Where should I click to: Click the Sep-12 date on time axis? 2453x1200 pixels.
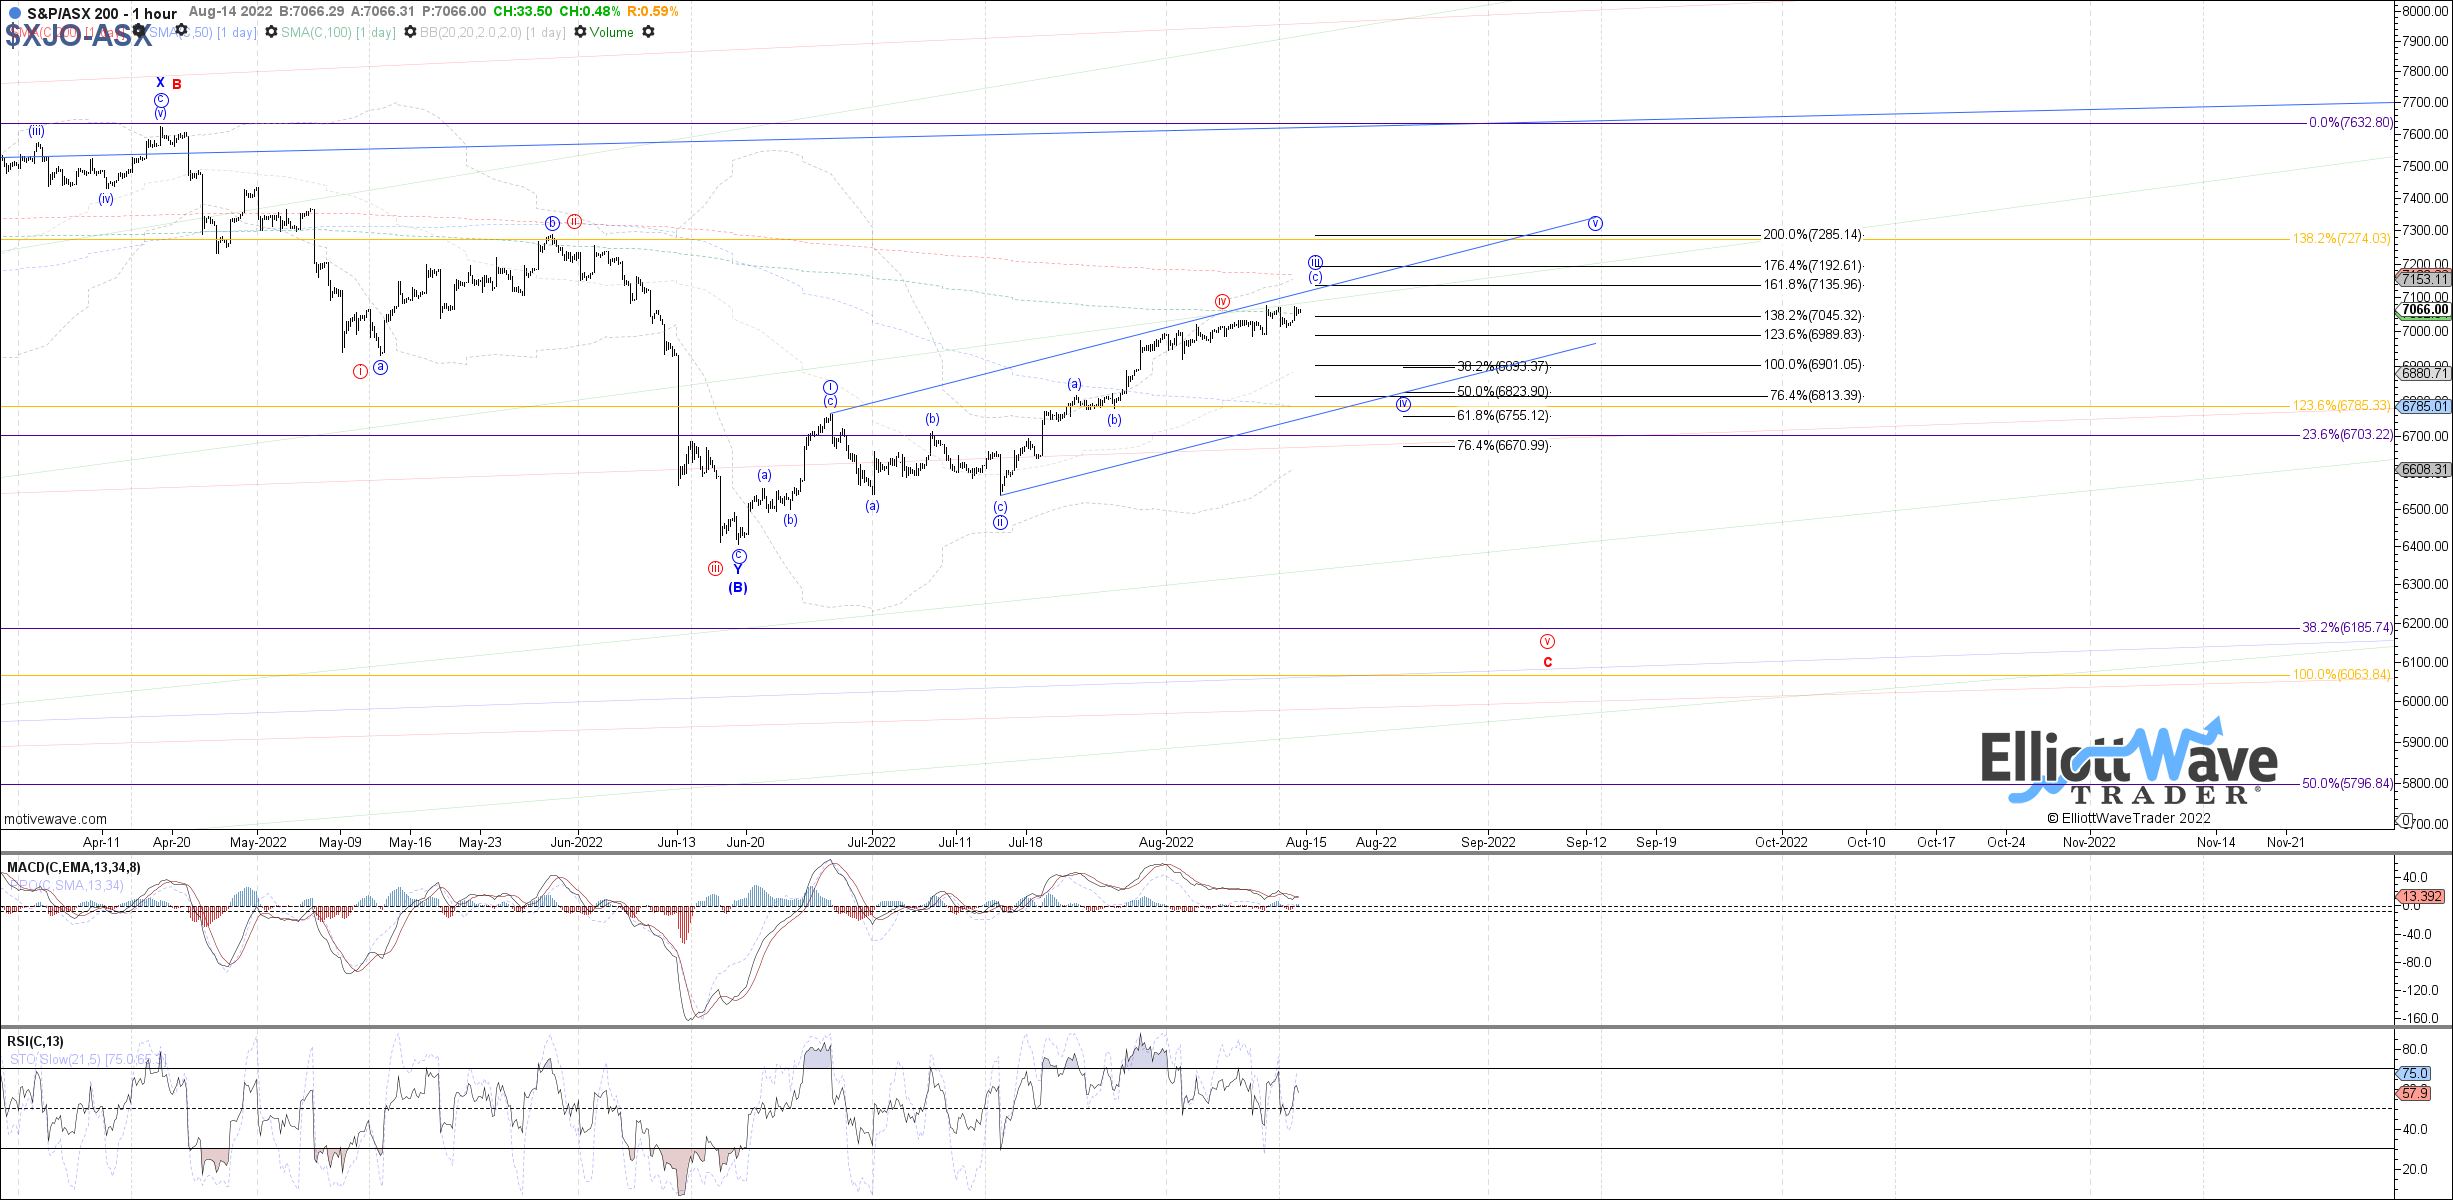[1586, 842]
